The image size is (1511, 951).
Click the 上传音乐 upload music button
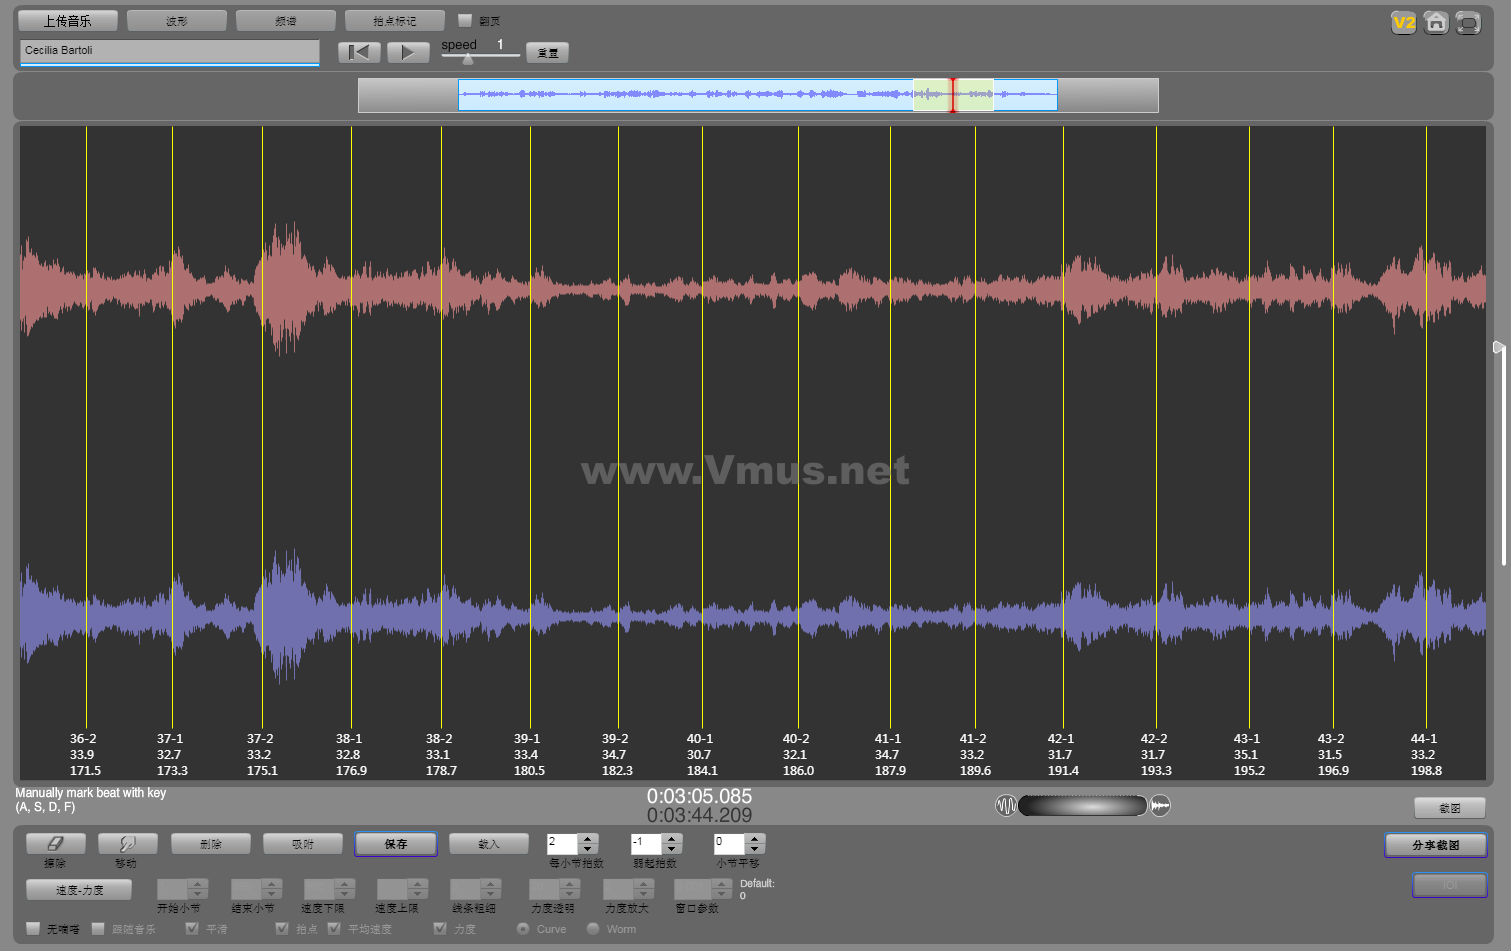pyautogui.click(x=67, y=20)
